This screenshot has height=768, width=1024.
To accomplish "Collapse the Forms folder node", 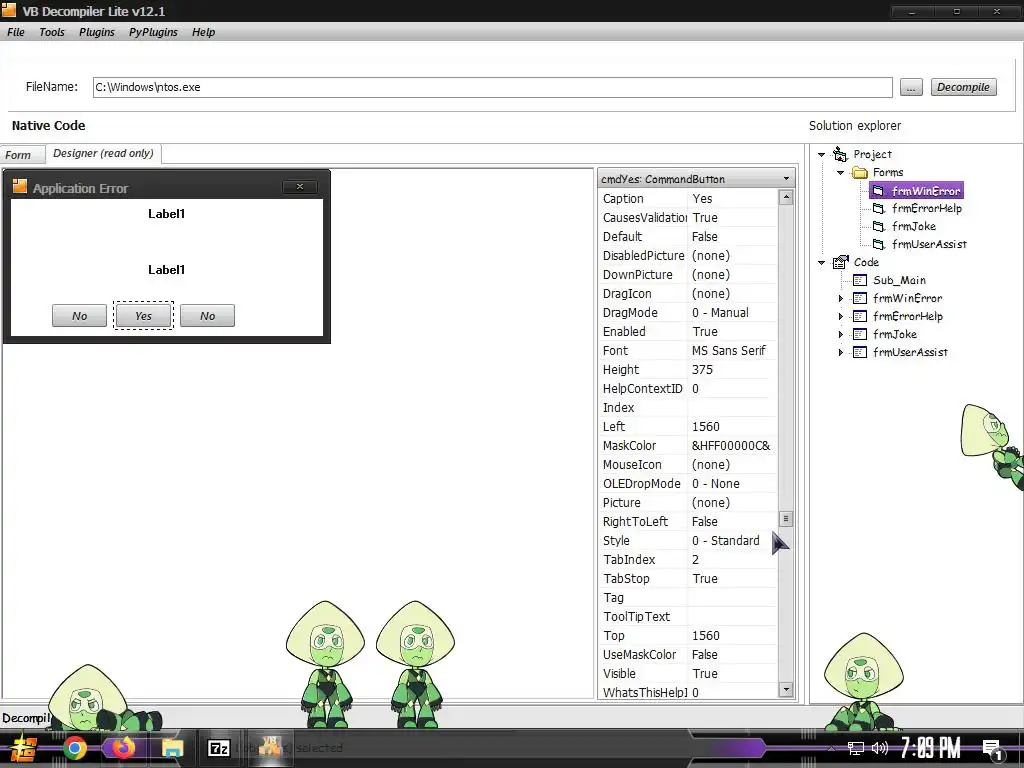I will 840,172.
